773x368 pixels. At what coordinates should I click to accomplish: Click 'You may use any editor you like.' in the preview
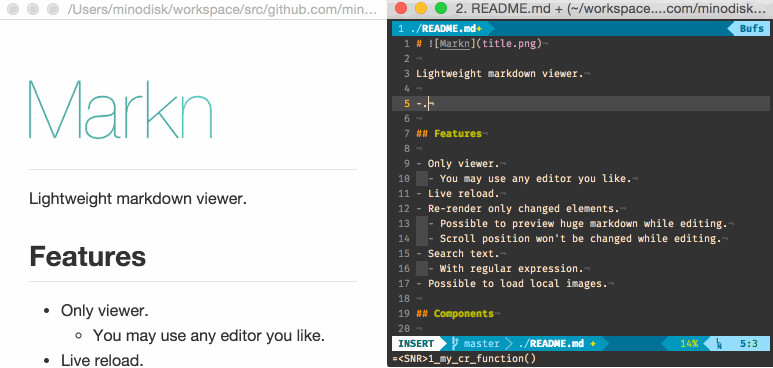tap(209, 336)
